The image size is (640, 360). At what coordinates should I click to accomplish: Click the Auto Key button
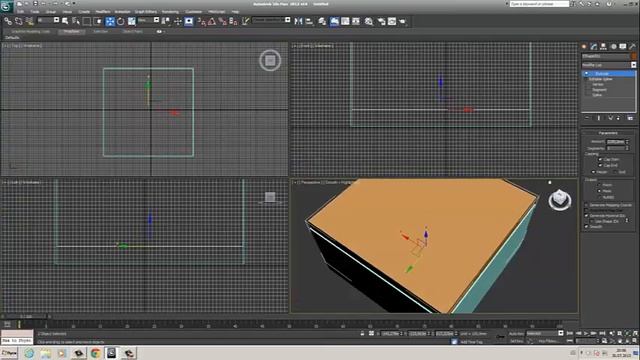516,333
